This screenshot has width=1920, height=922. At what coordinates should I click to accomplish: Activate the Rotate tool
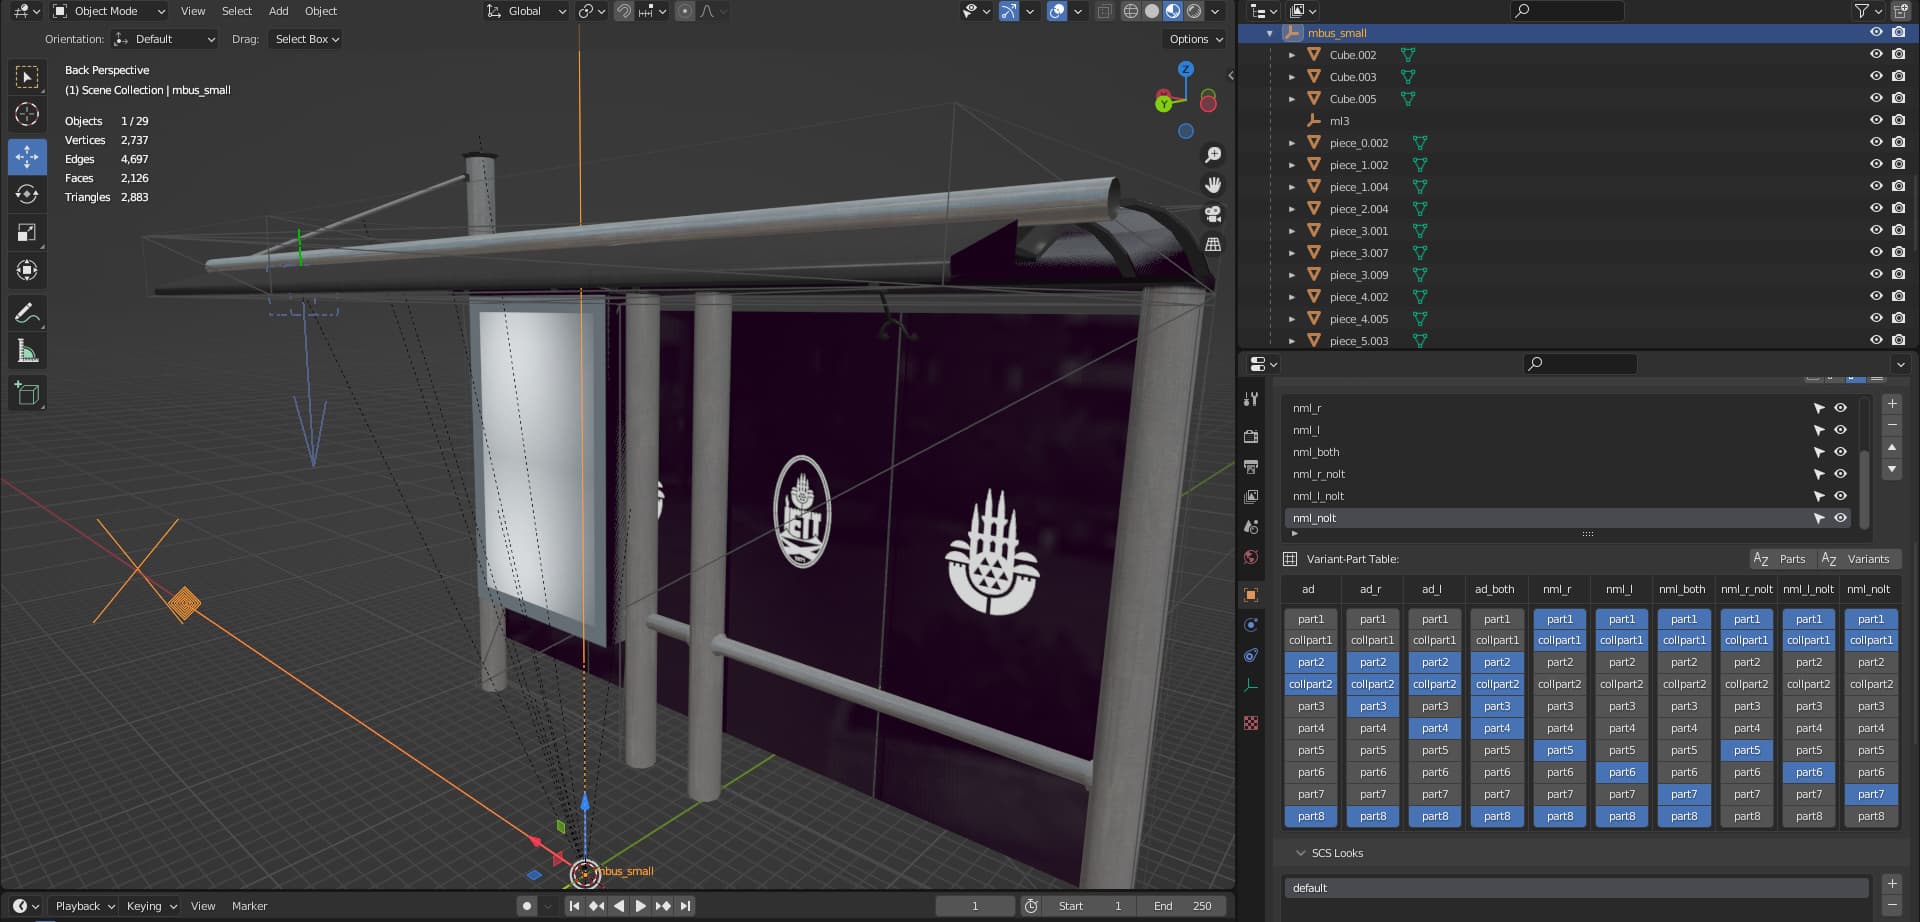pyautogui.click(x=27, y=194)
